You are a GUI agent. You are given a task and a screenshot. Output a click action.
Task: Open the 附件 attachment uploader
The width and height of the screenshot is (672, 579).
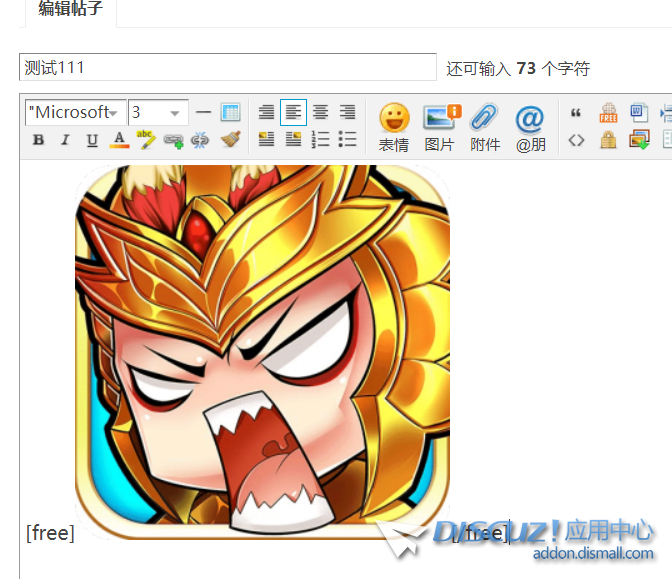pos(485,127)
